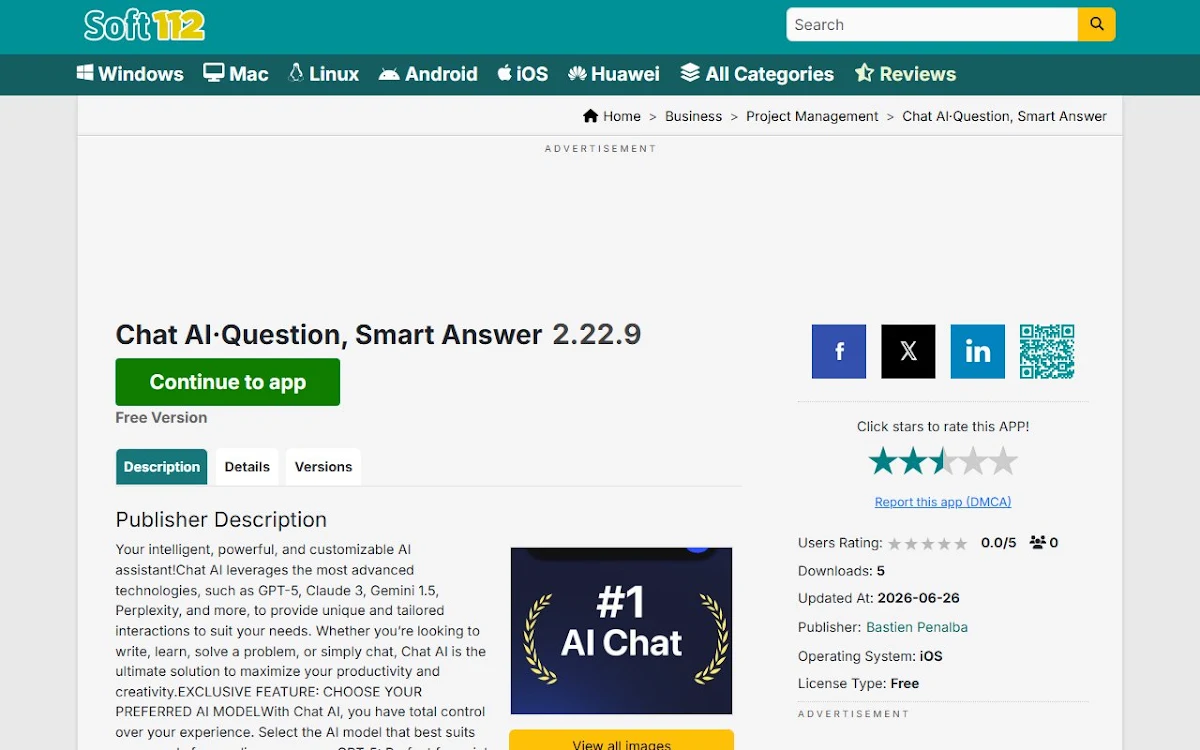Rate the app three stars
Viewport: 1200px width, 750px height.
(x=943, y=461)
